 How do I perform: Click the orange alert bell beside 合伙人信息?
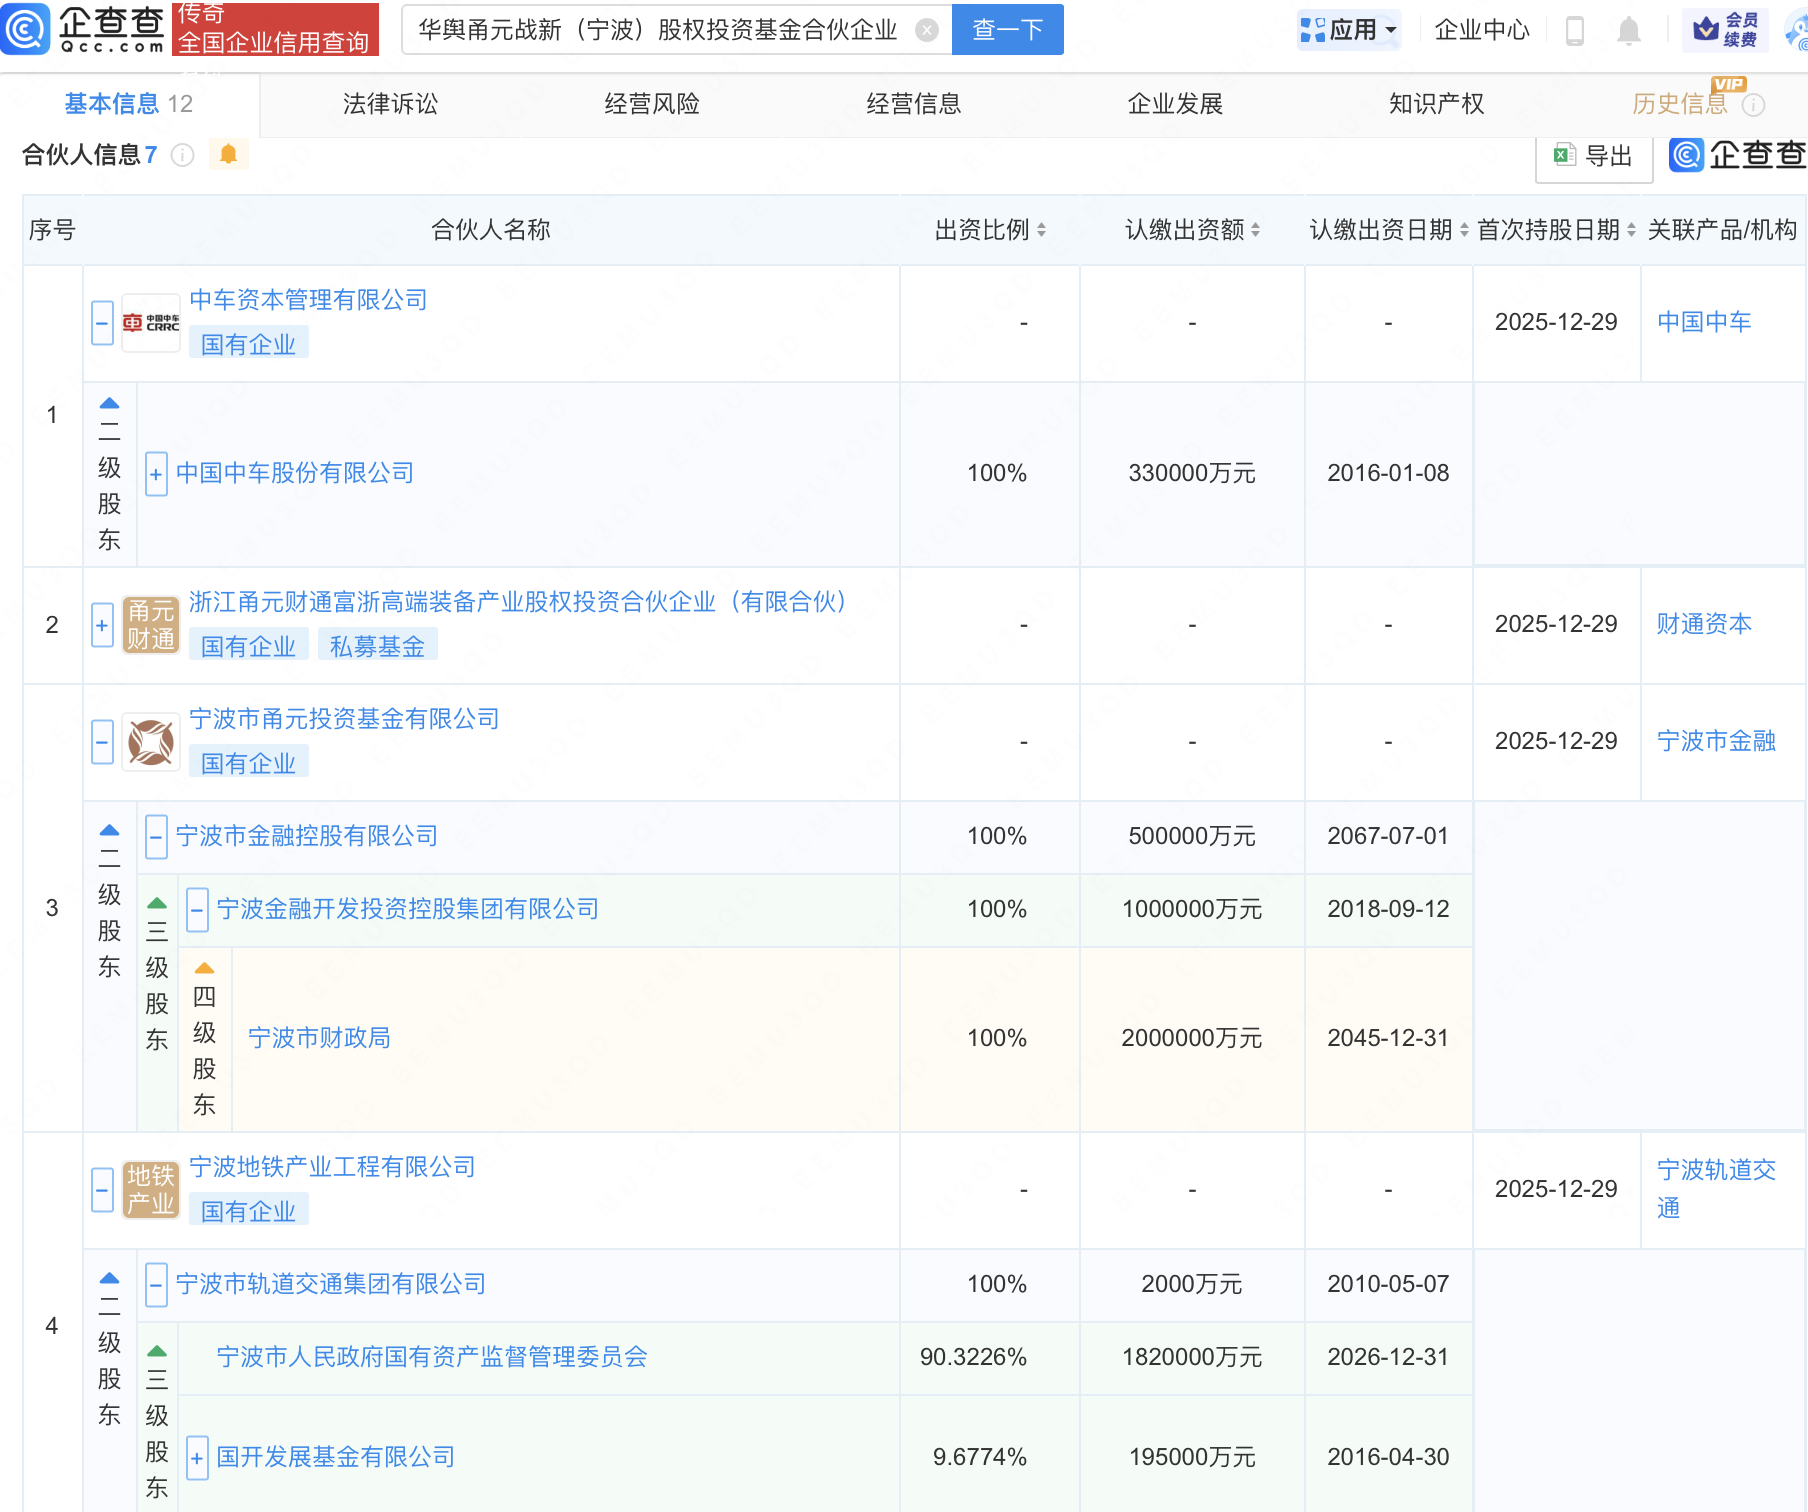point(228,154)
